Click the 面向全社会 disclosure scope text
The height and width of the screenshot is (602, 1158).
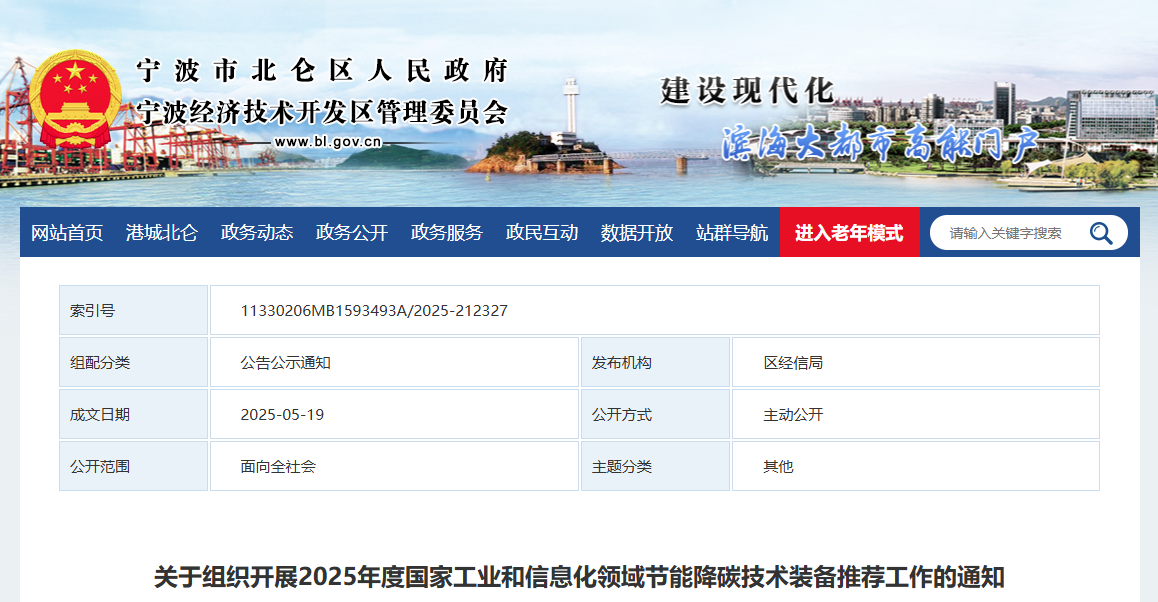click(x=280, y=466)
